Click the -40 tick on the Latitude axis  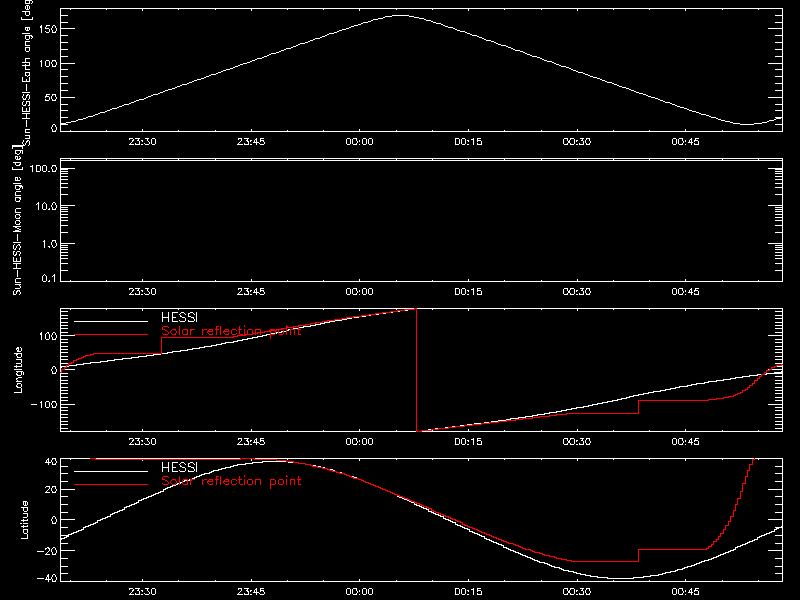coord(47,579)
